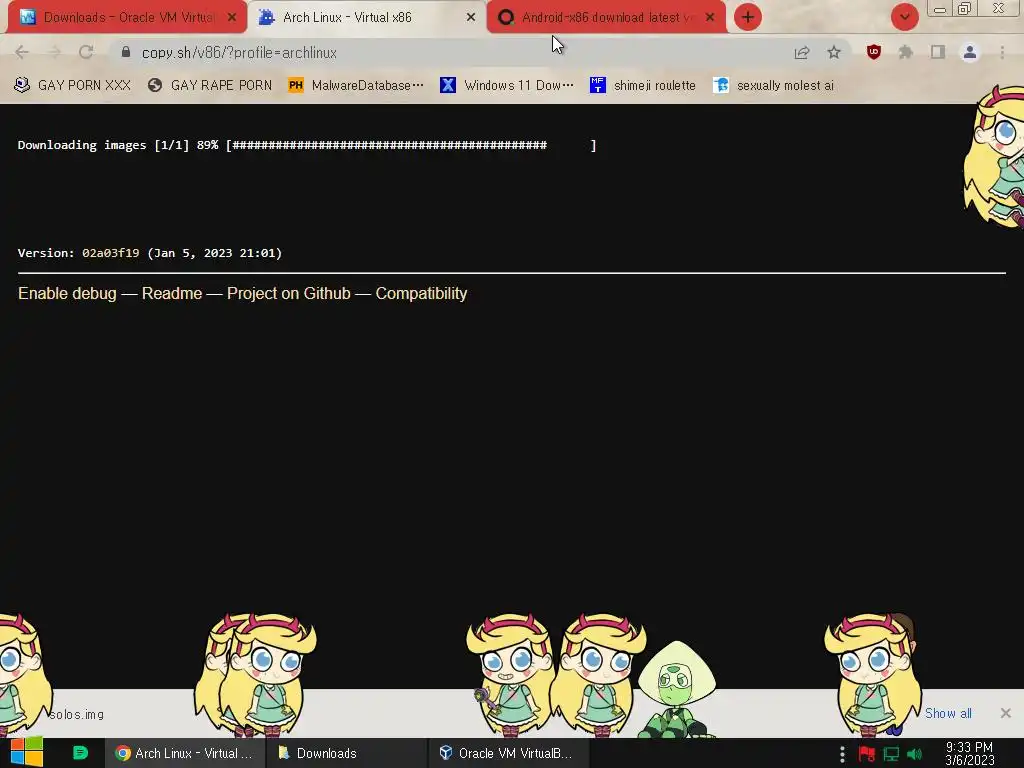This screenshot has height=768, width=1024.
Task: Open the Project on Github link
Action: tap(289, 293)
